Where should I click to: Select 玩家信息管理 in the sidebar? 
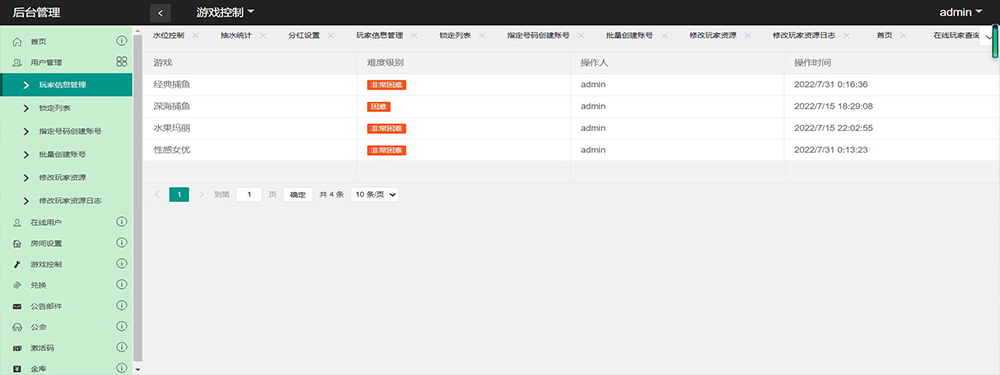[x=66, y=85]
